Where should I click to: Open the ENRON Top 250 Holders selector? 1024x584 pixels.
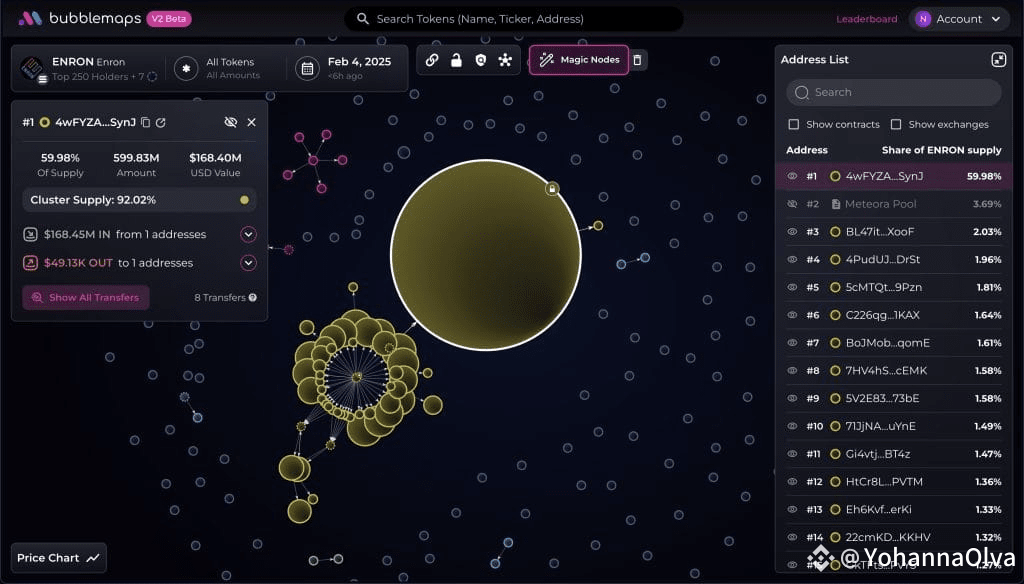click(89, 69)
